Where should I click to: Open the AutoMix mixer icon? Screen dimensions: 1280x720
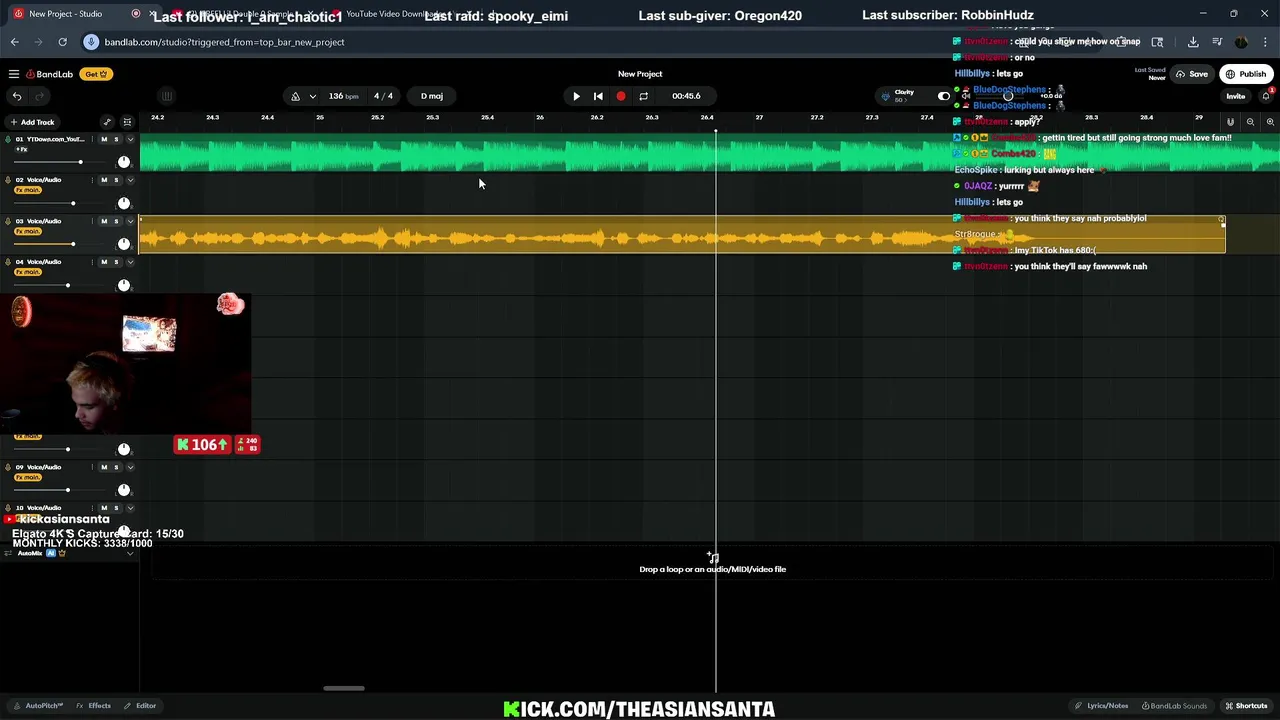coord(7,553)
